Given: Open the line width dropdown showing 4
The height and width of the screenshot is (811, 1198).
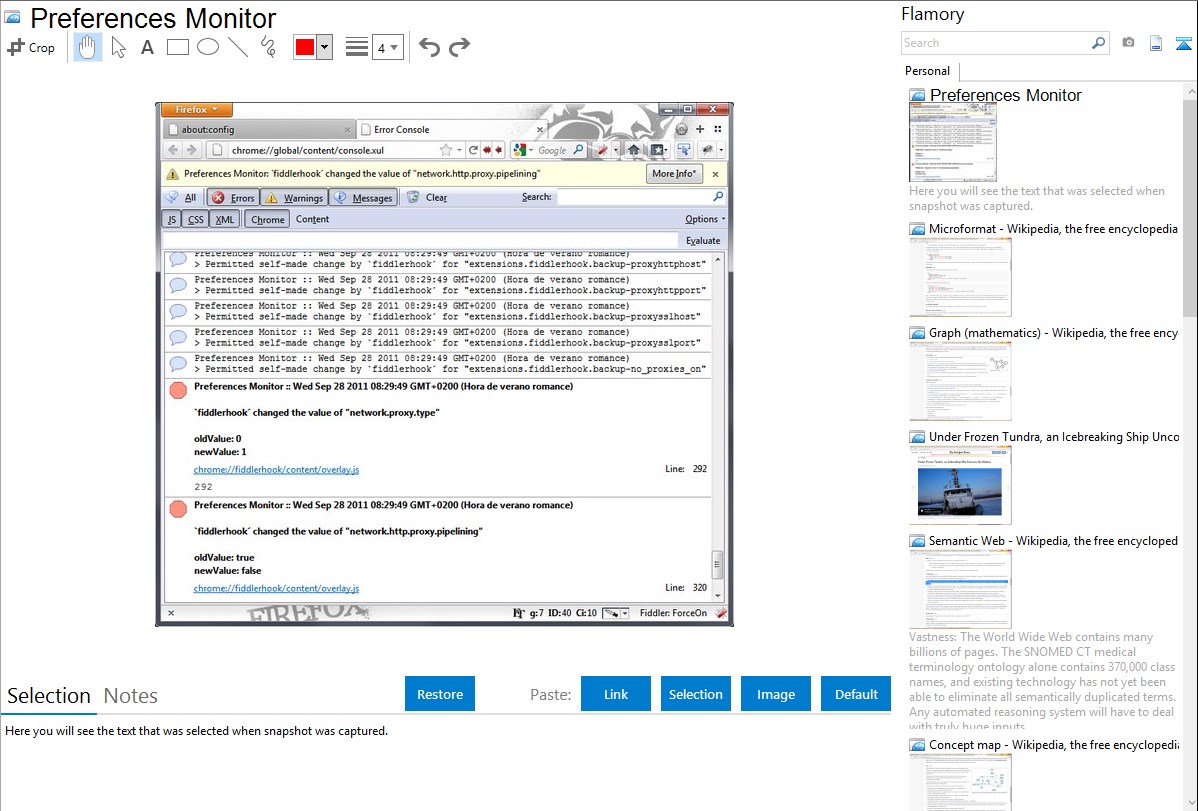Looking at the screenshot, I should 387,47.
